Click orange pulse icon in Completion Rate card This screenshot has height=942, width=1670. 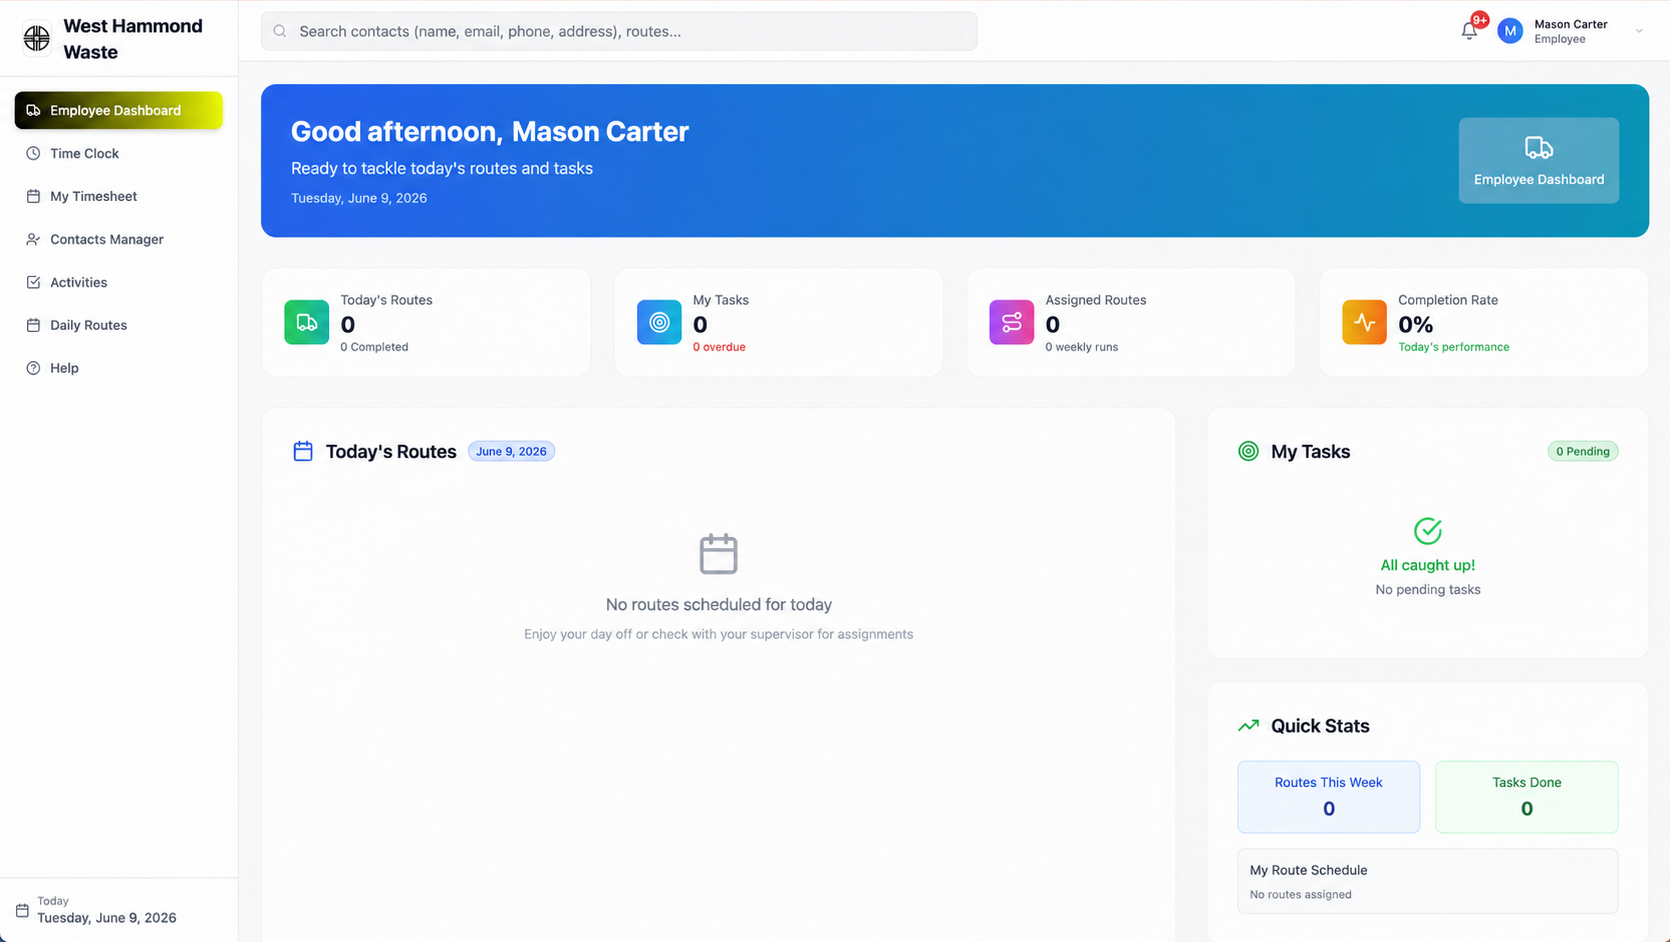1364,322
